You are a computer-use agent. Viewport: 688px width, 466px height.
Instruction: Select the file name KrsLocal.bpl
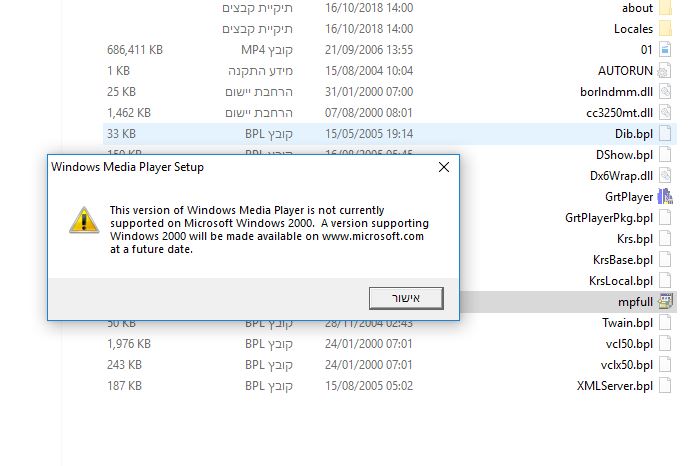621,281
